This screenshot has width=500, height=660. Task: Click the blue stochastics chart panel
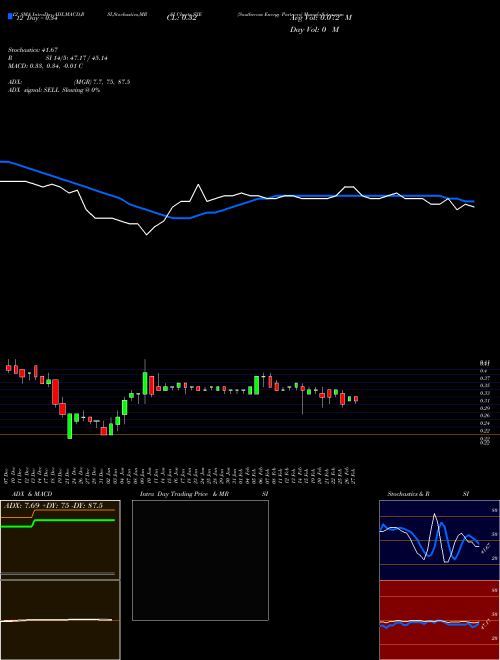point(439,540)
